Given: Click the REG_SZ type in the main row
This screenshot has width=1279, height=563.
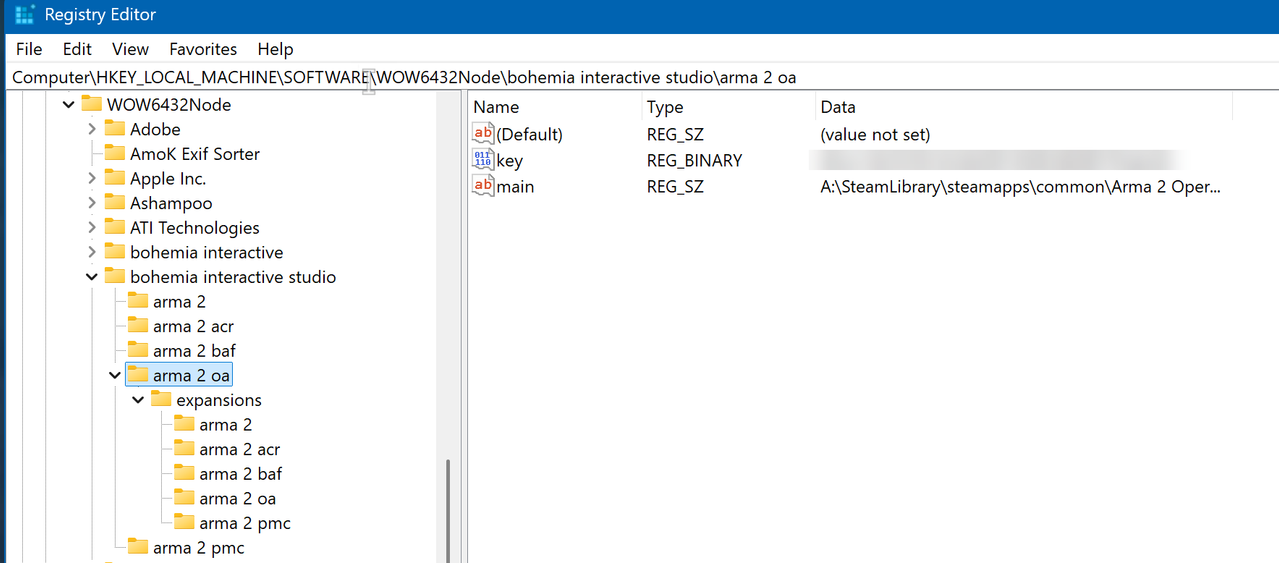Looking at the screenshot, I should click(x=675, y=186).
